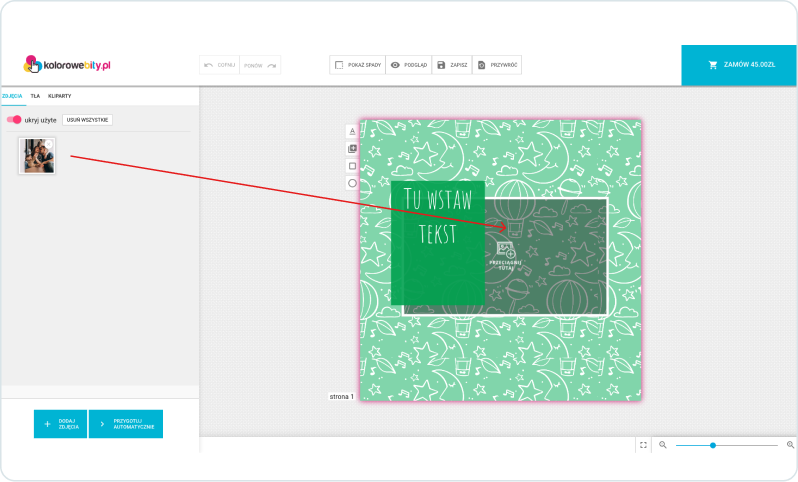Switch to the Zdjęcia tab
This screenshot has width=798, height=482.
(12, 96)
